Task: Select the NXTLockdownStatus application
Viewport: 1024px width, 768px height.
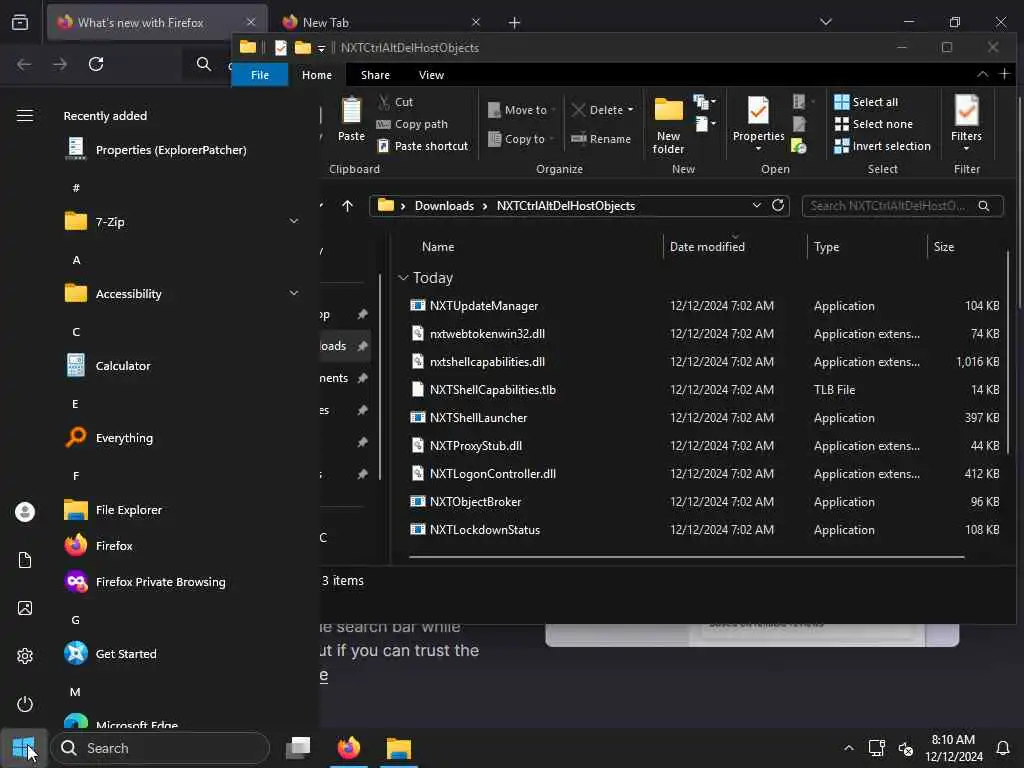Action: click(485, 530)
